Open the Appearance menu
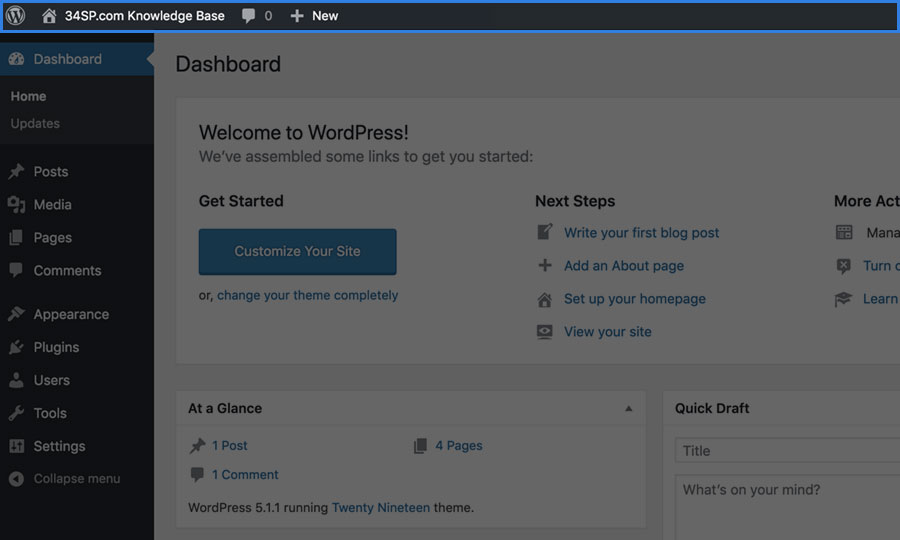The height and width of the screenshot is (540, 900). pyautogui.click(x=71, y=314)
